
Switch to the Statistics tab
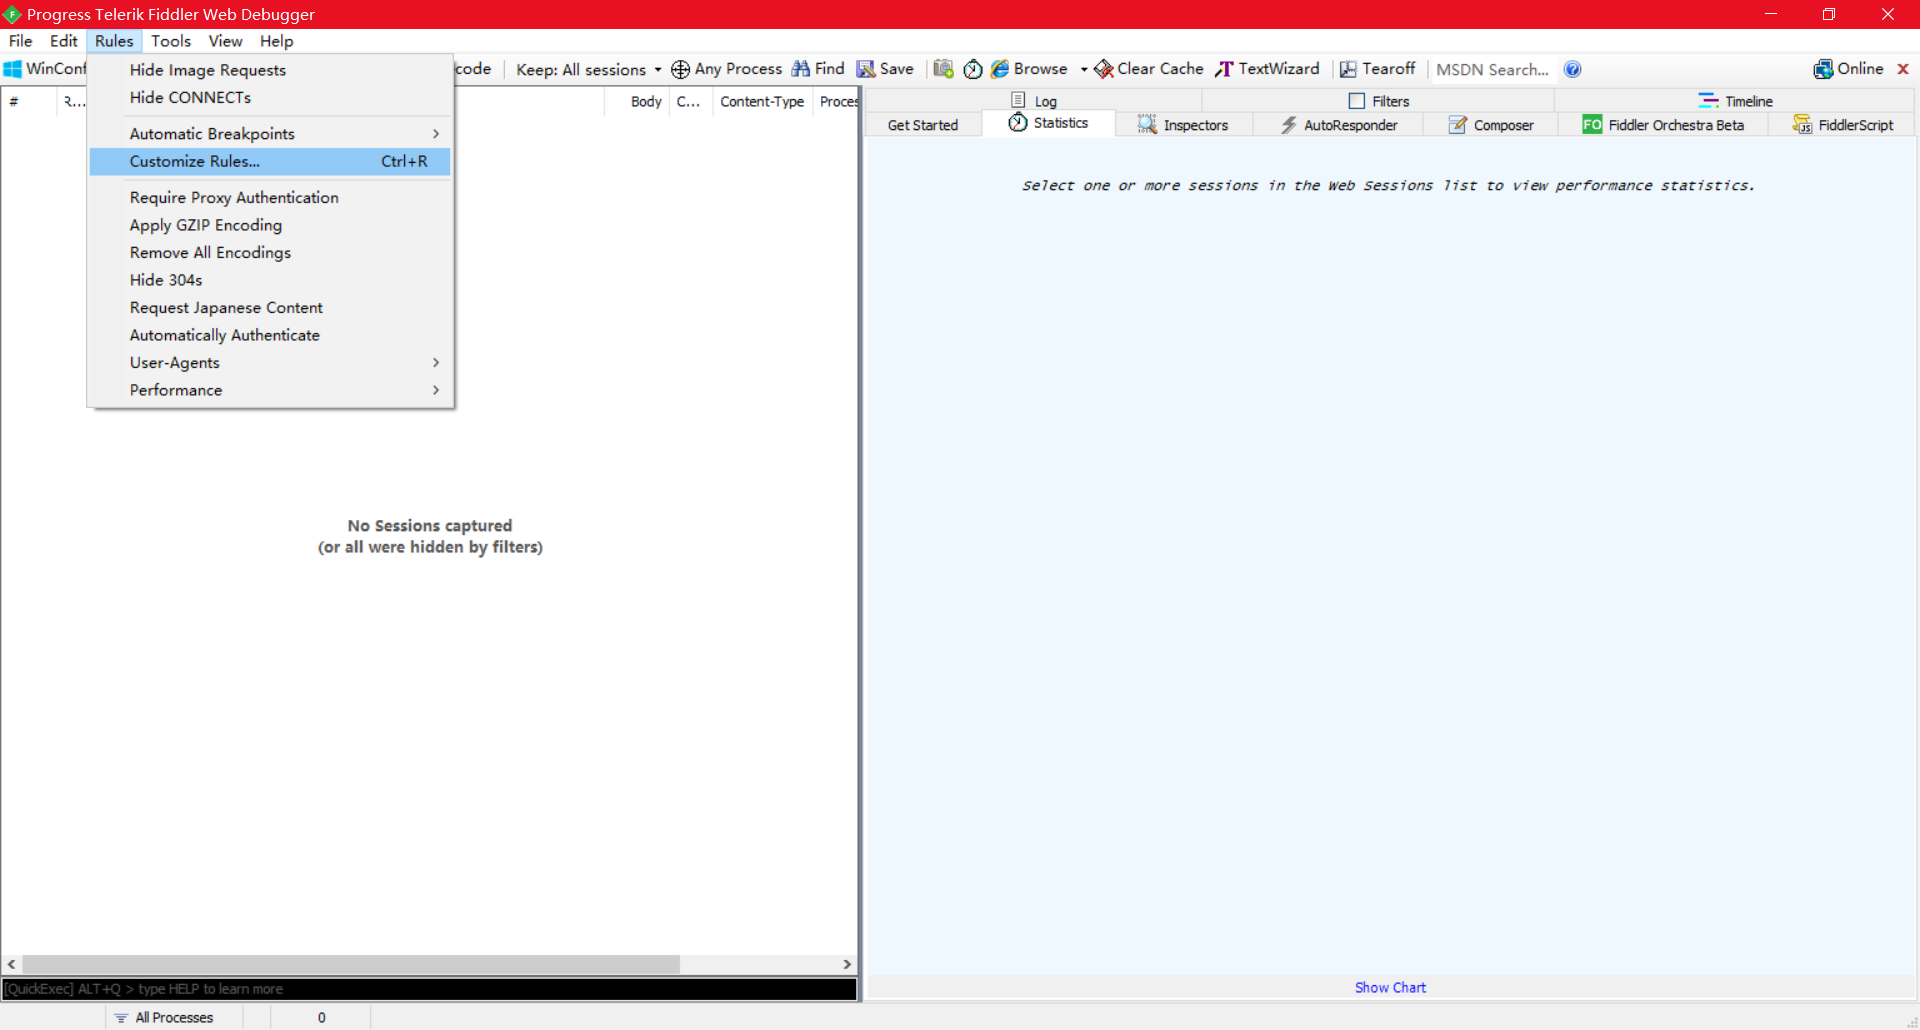[1049, 123]
